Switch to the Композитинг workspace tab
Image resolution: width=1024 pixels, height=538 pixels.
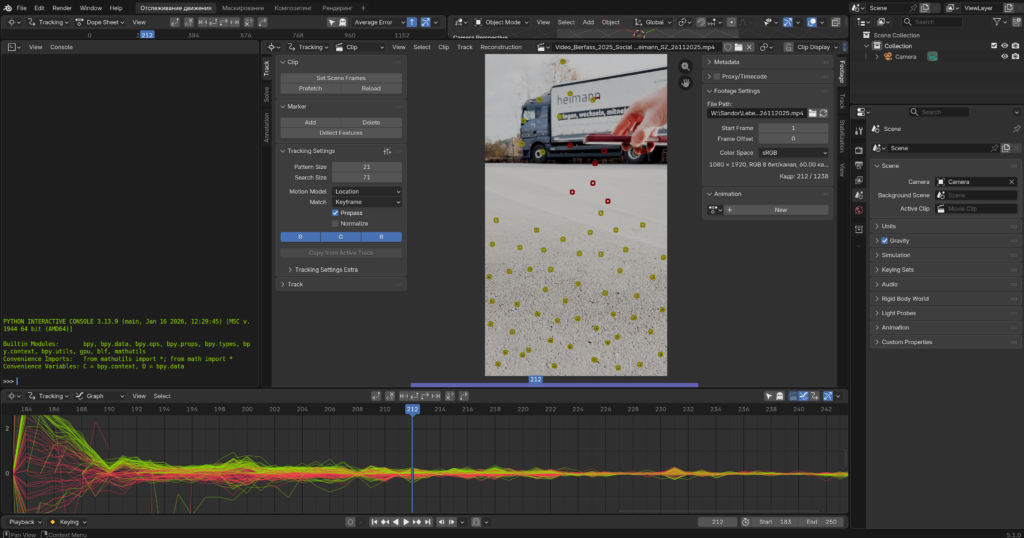pyautogui.click(x=293, y=8)
